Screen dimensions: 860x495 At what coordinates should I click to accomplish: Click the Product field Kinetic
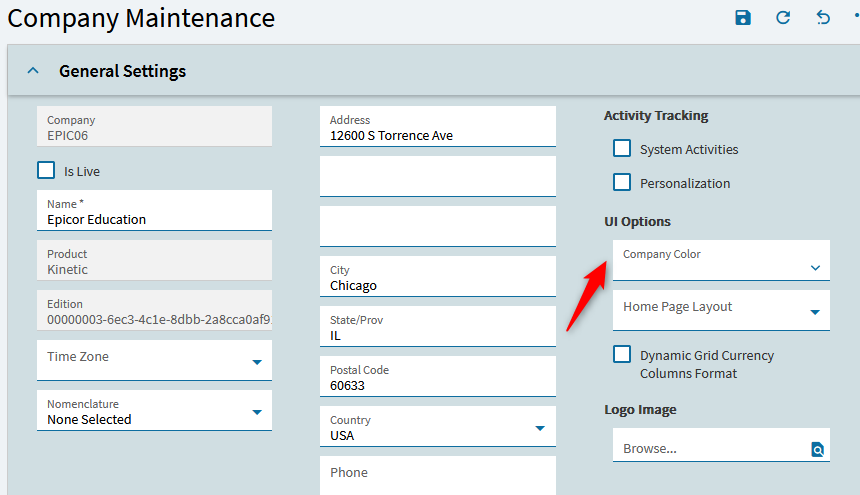(x=154, y=260)
